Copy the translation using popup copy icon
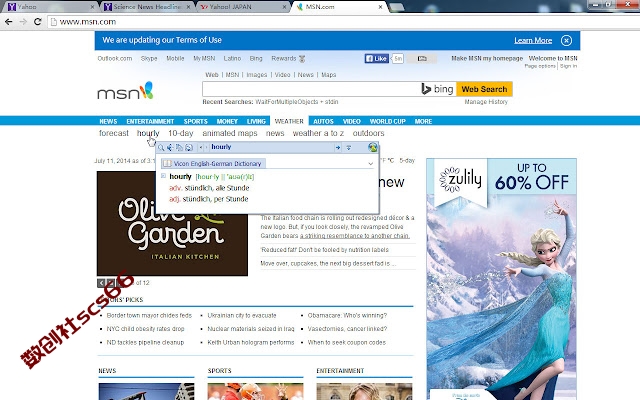Screen dimensions: 640x400 point(179,147)
